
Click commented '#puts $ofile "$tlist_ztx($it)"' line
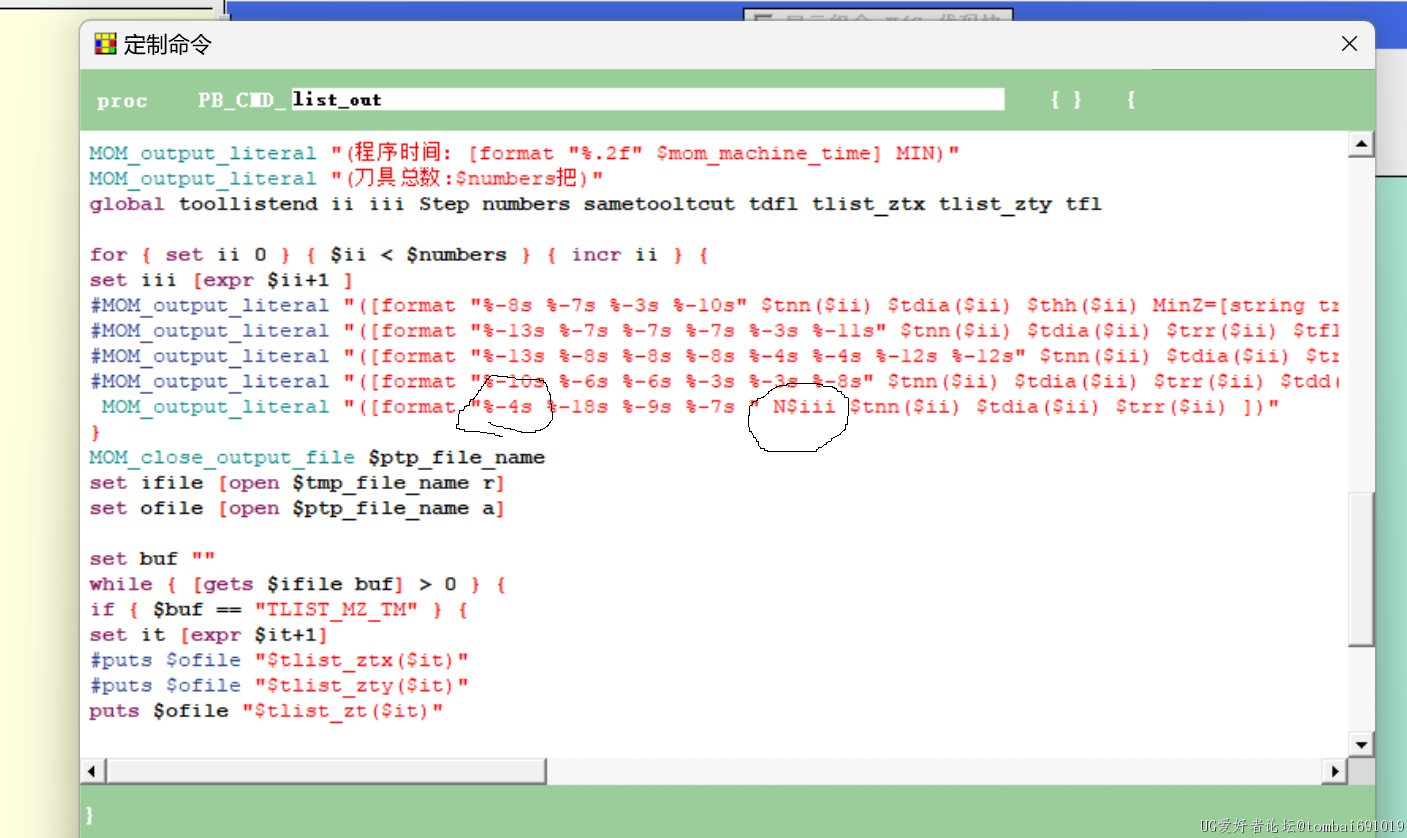click(279, 661)
